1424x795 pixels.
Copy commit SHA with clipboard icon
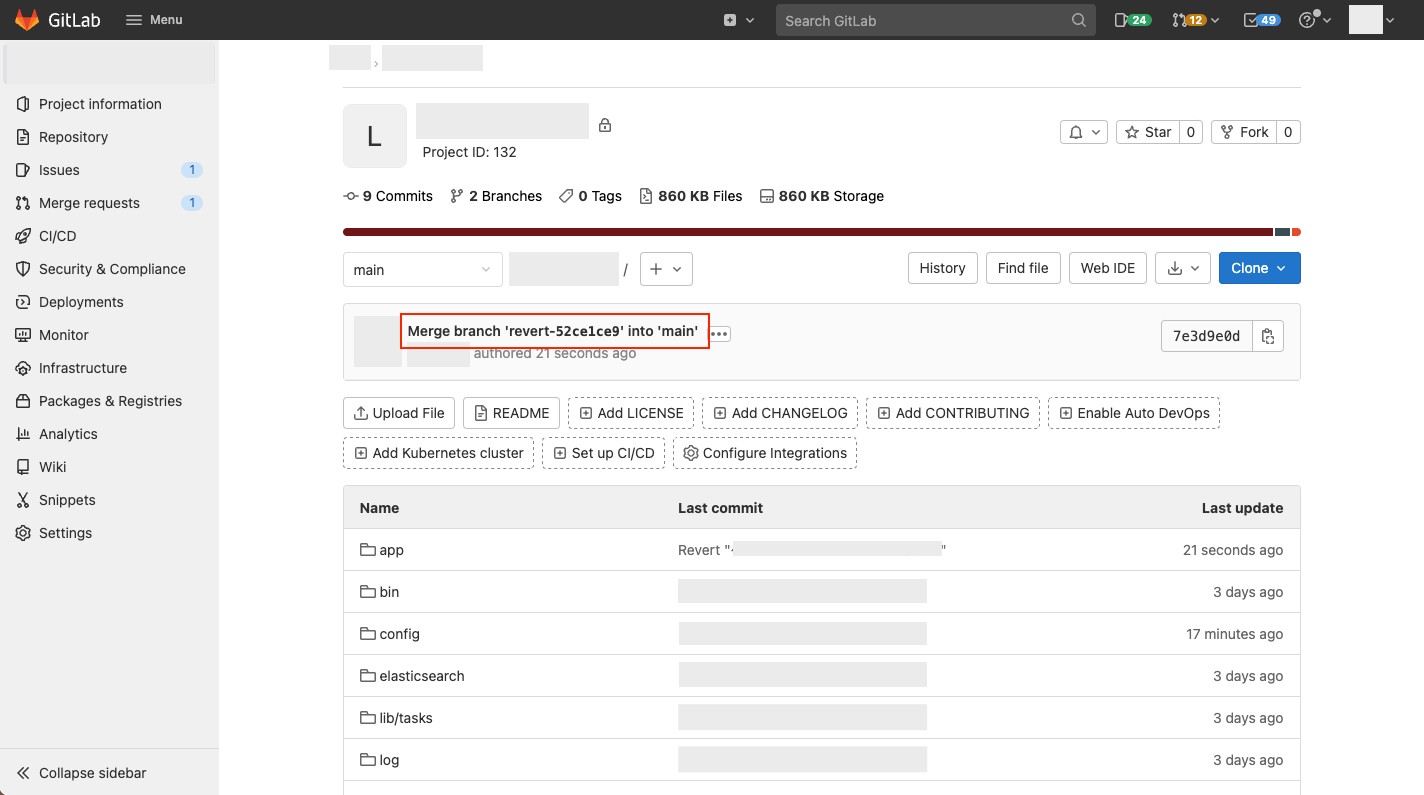(x=1268, y=336)
